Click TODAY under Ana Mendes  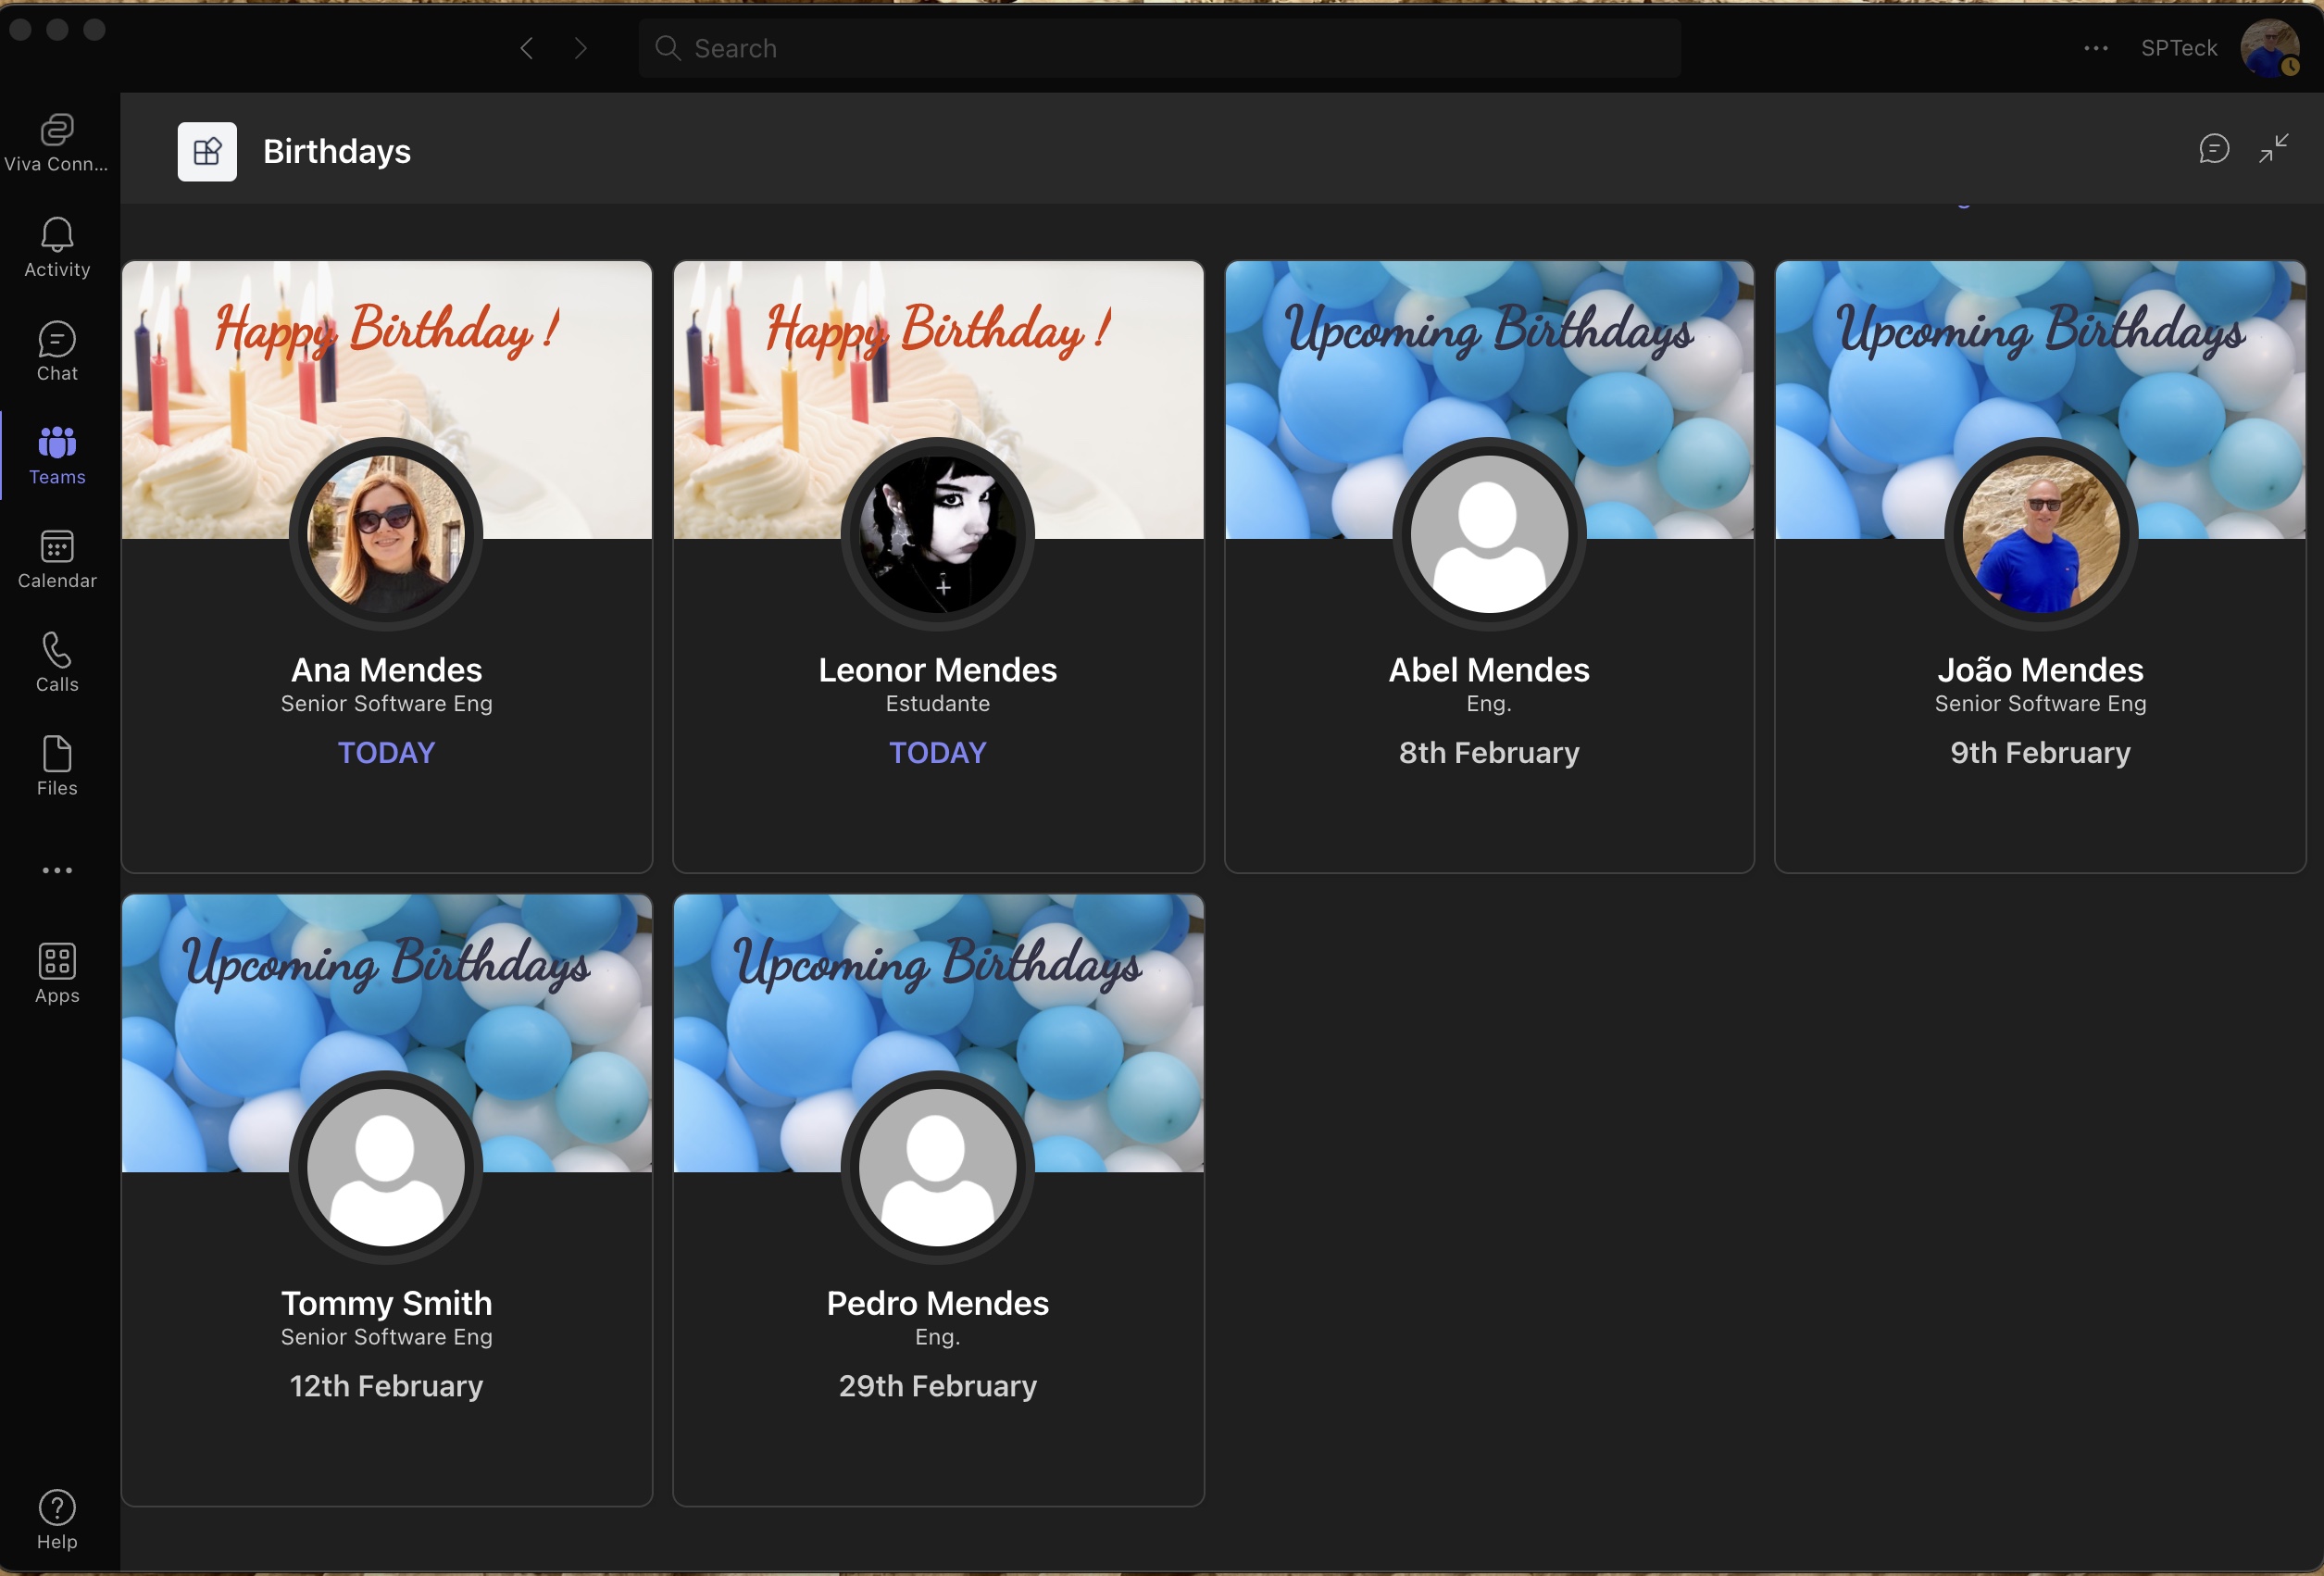pyautogui.click(x=387, y=752)
